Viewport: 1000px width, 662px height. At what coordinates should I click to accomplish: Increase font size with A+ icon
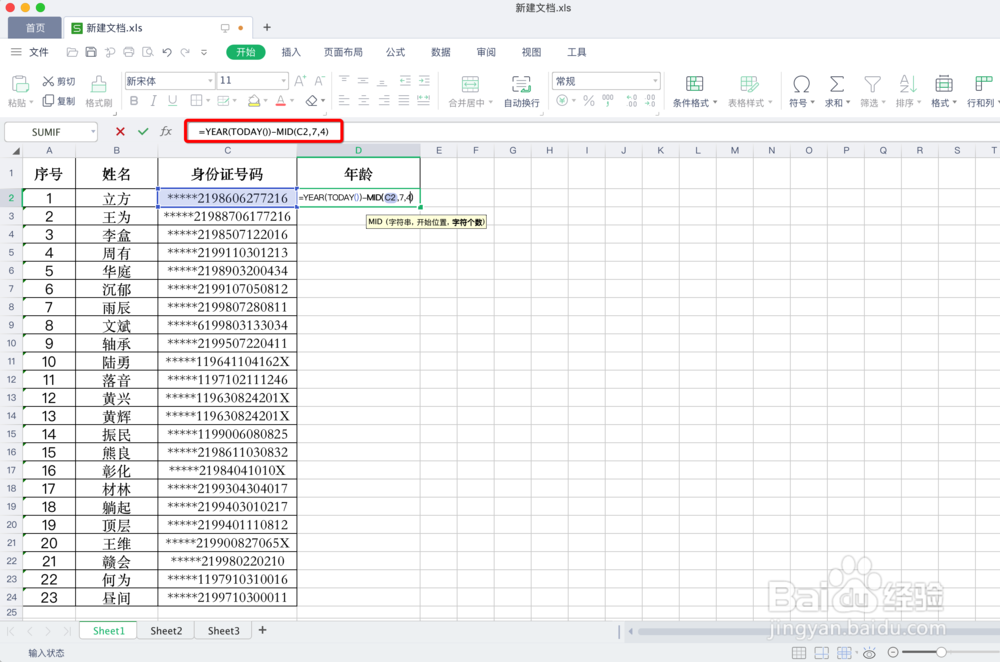pyautogui.click(x=300, y=80)
